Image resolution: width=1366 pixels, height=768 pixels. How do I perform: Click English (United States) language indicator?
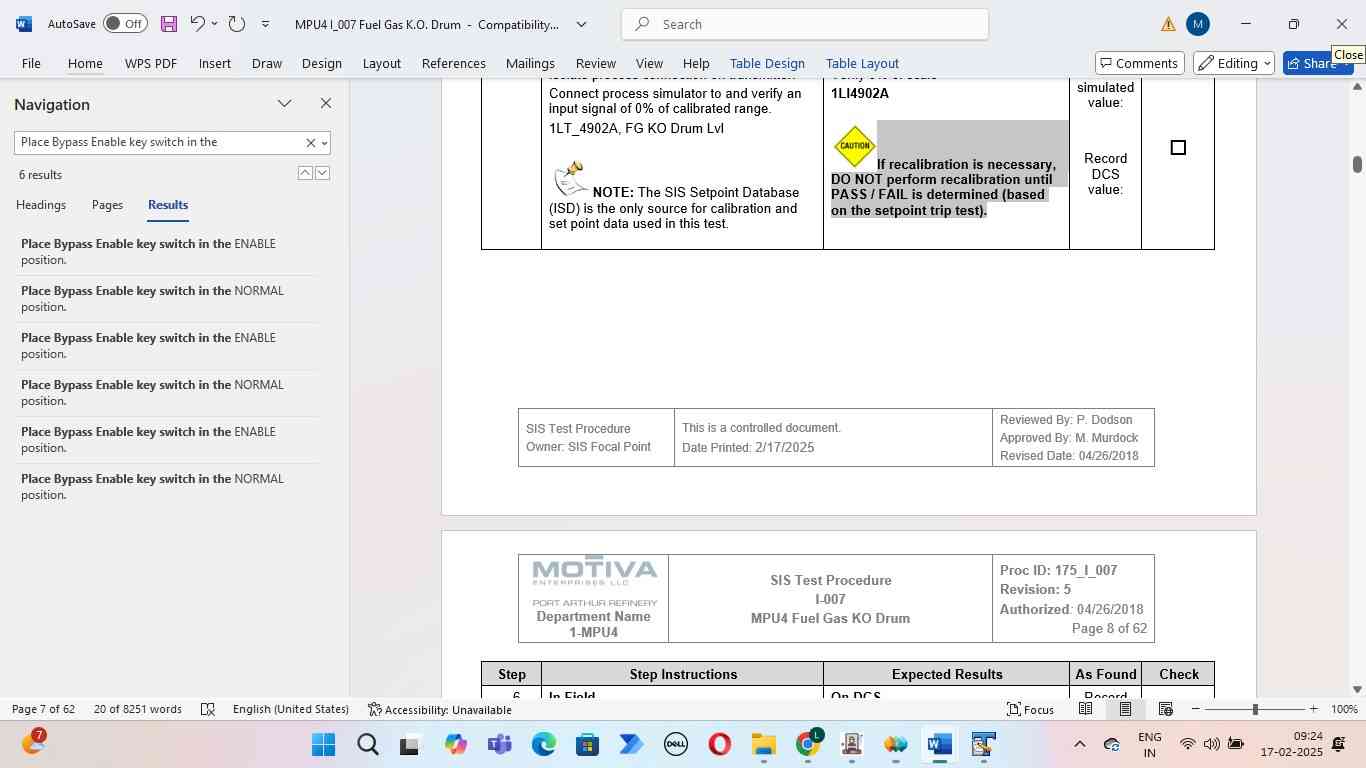tap(291, 709)
